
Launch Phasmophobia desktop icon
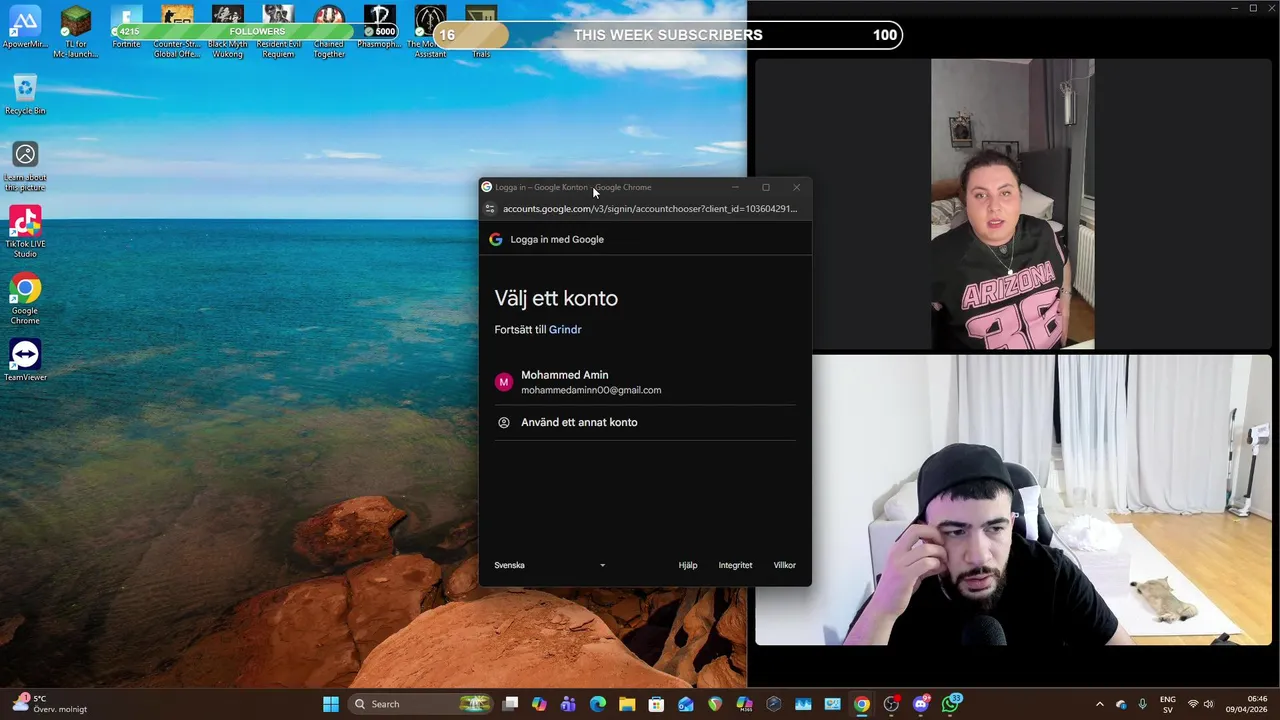[x=379, y=28]
